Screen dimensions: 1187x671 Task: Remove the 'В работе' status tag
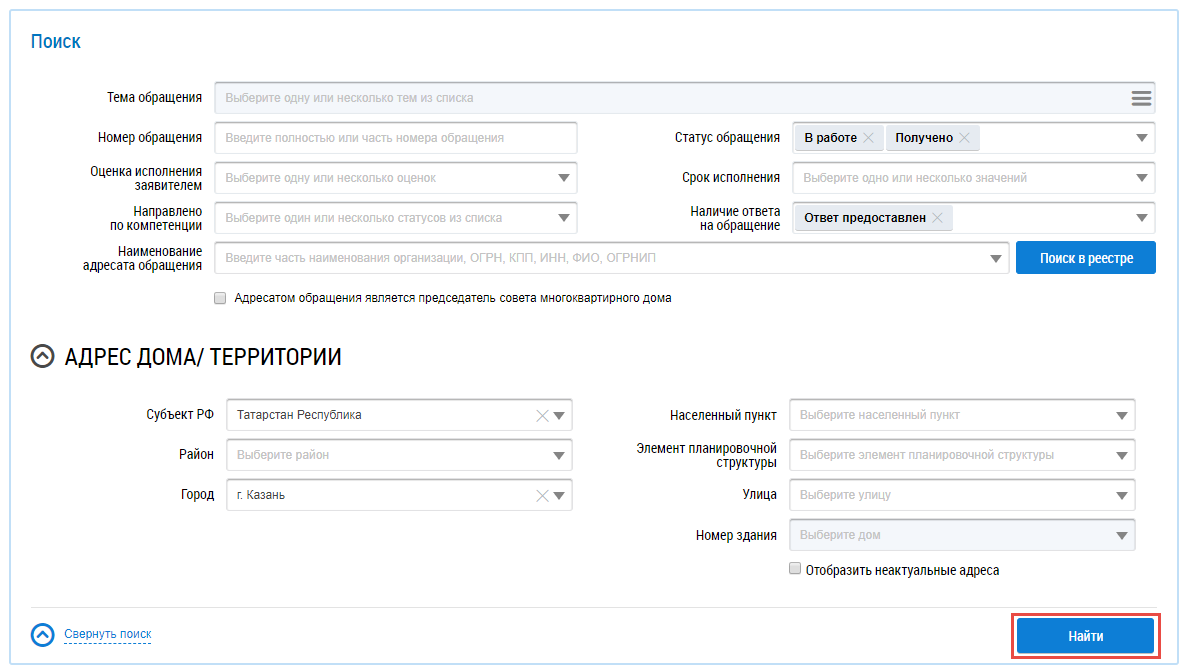coord(868,138)
